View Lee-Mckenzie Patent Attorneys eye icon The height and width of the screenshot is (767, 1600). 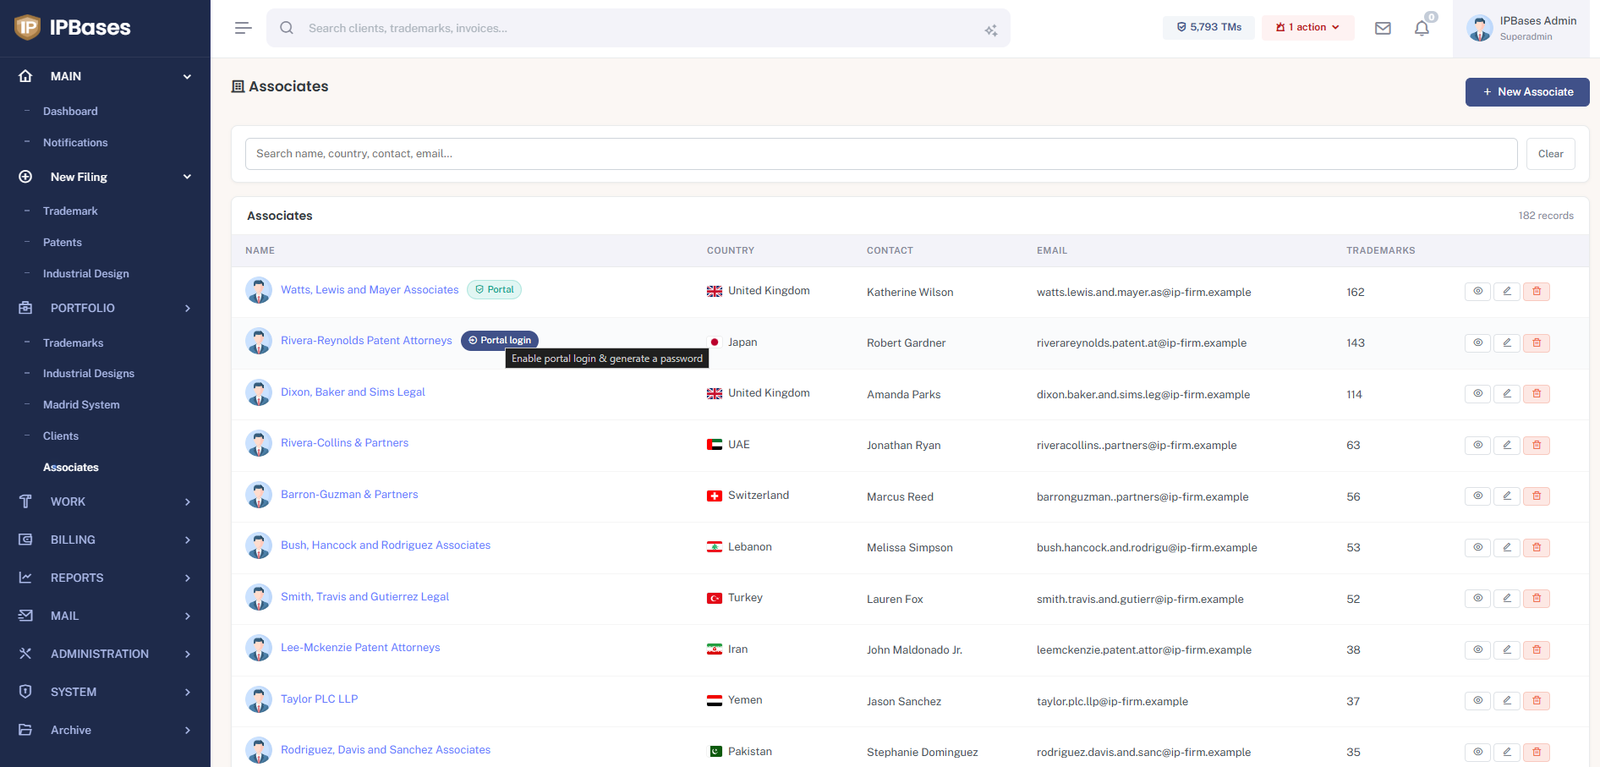[x=1478, y=650]
